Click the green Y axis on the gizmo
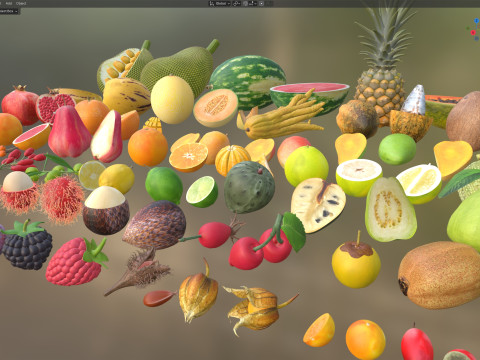The image size is (480, 360). click(468, 28)
